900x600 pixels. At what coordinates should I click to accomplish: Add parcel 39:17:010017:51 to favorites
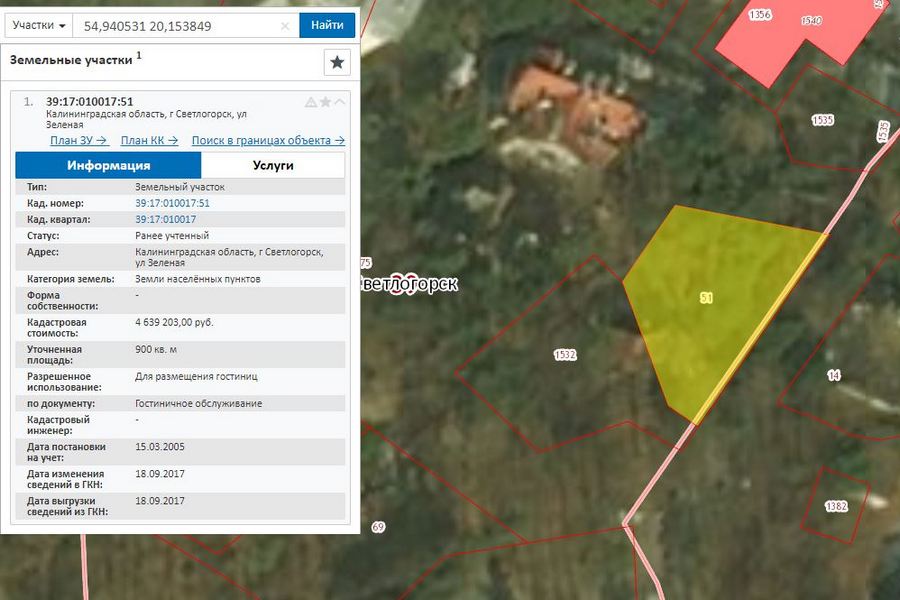point(325,102)
